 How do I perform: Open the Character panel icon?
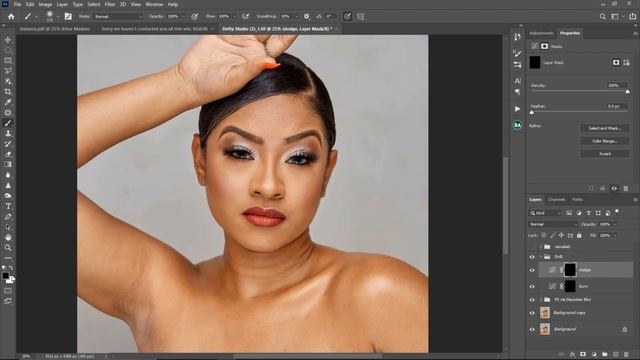[x=518, y=81]
